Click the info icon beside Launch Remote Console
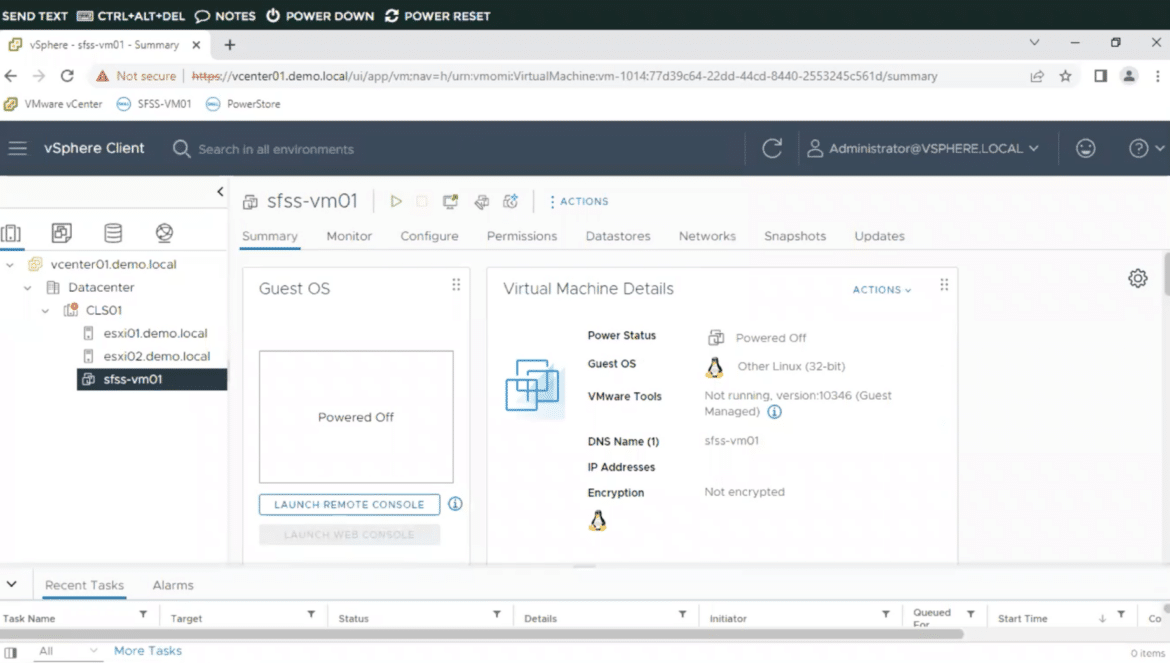This screenshot has height=663, width=1170. point(455,504)
